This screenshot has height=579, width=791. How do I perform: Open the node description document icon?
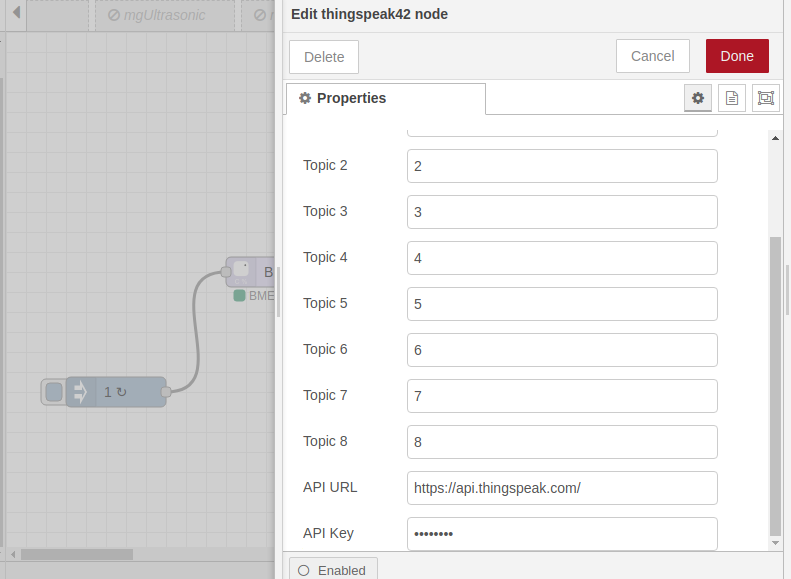[732, 98]
